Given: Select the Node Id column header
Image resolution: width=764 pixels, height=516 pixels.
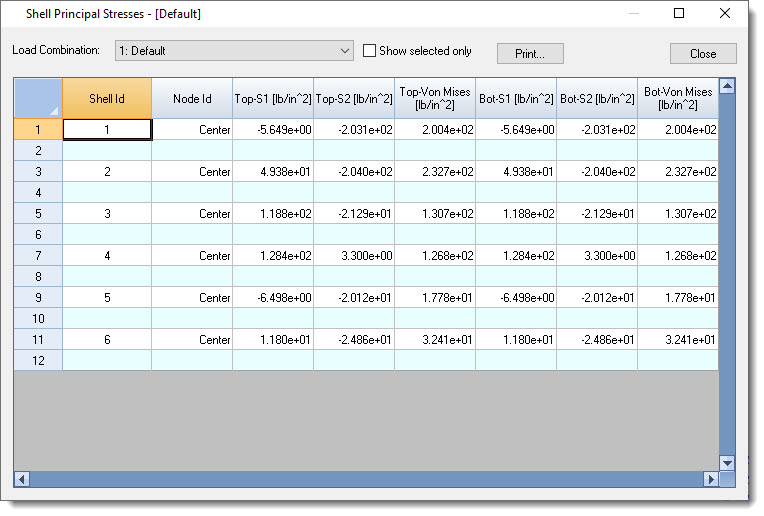Looking at the screenshot, I should click(x=192, y=98).
